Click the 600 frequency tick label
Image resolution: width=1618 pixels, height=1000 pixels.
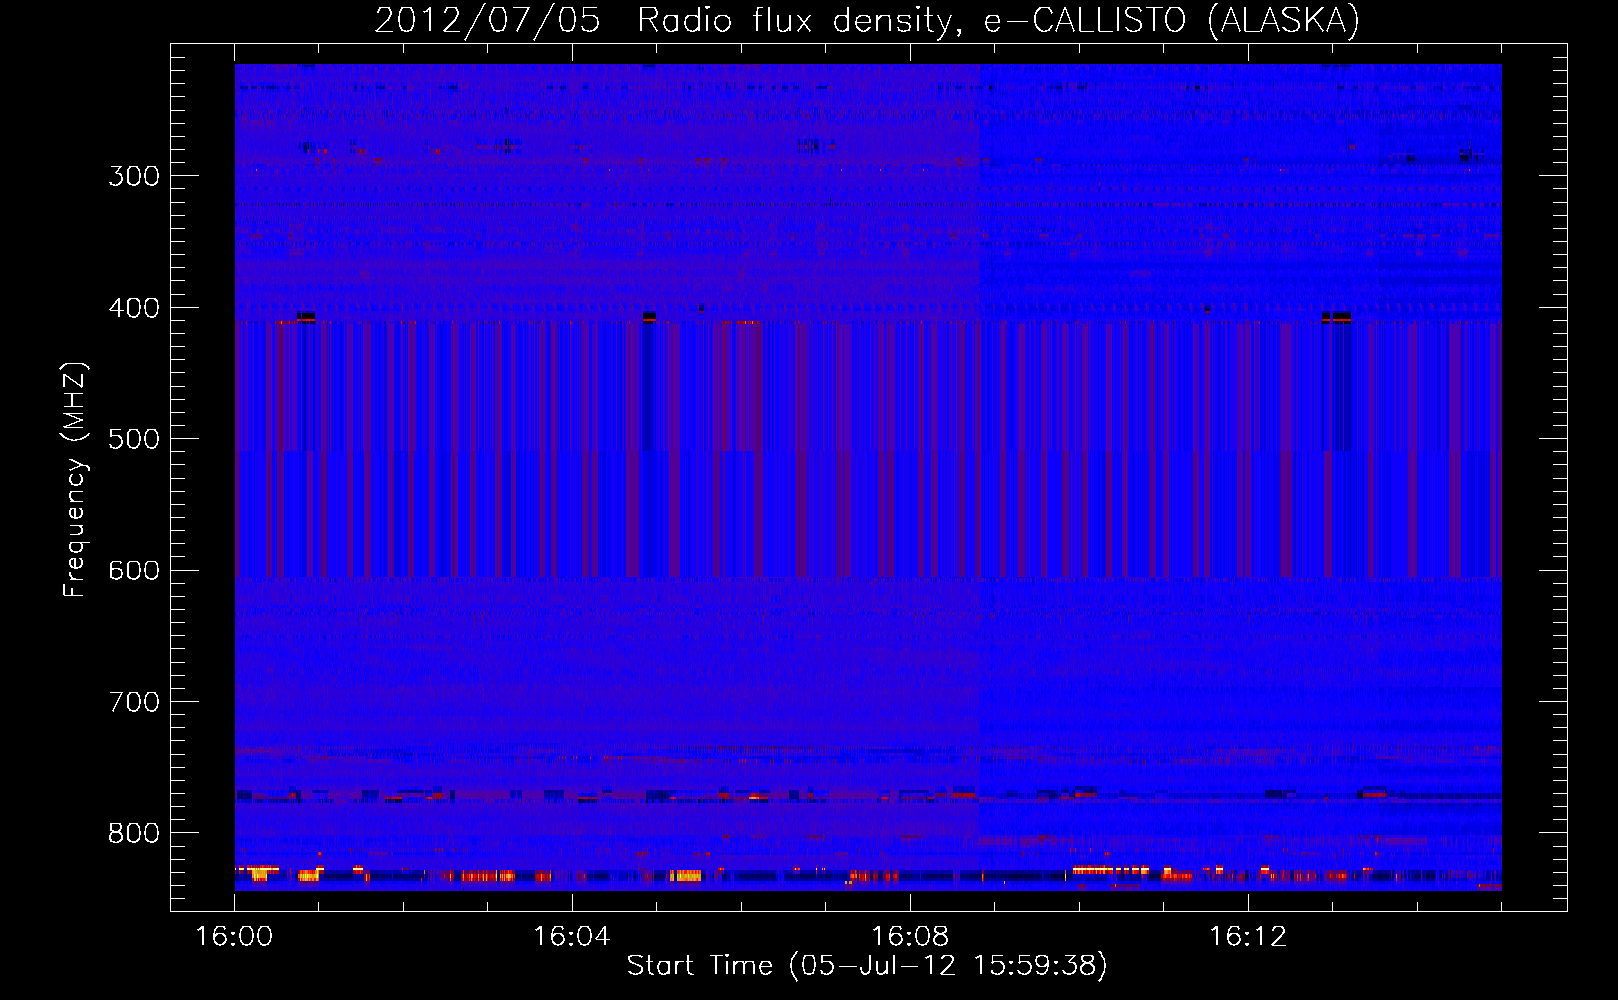coord(134,571)
